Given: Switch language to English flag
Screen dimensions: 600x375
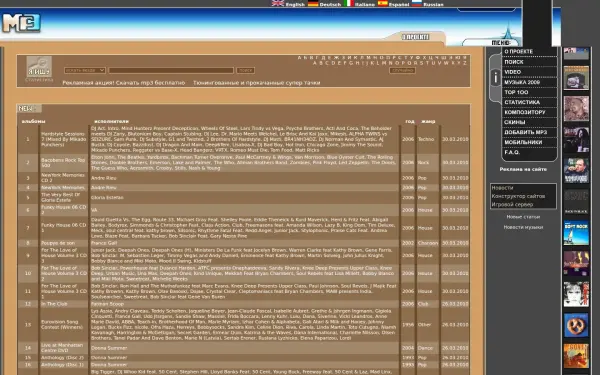Looking at the screenshot, I should tap(278, 3).
